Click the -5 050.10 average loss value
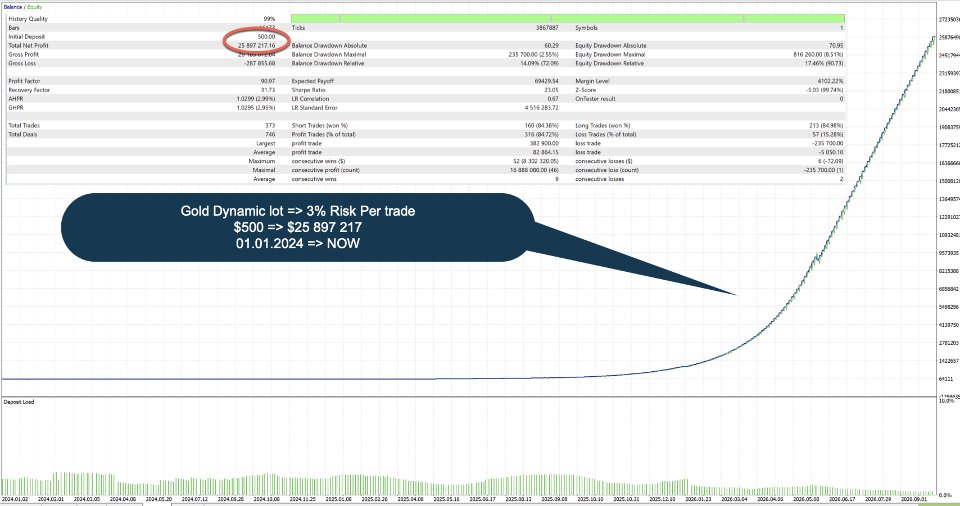The image size is (960, 506). pos(831,152)
